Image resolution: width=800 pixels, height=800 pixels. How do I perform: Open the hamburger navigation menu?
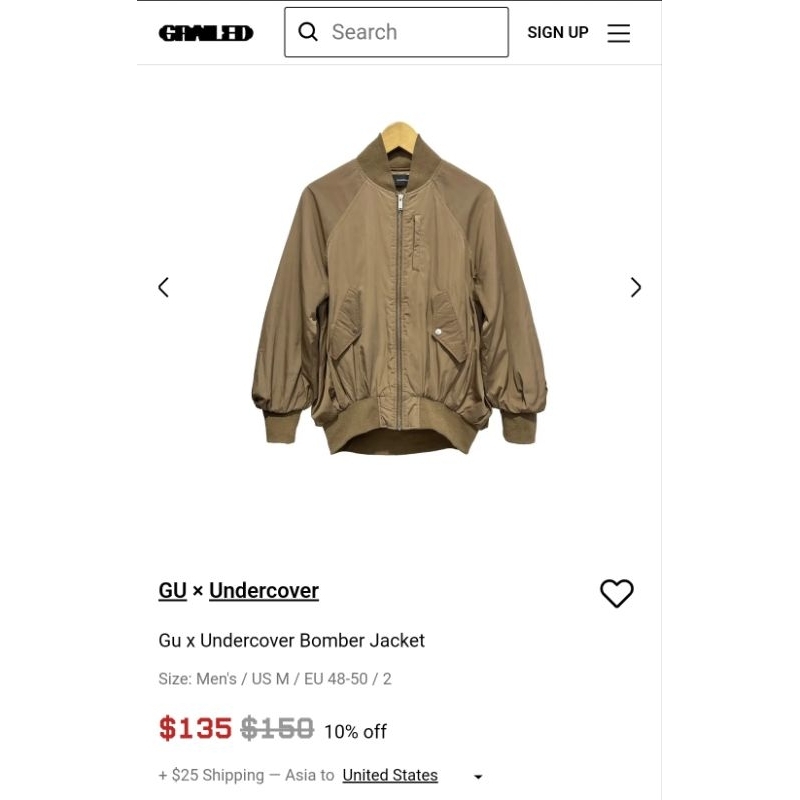point(618,33)
